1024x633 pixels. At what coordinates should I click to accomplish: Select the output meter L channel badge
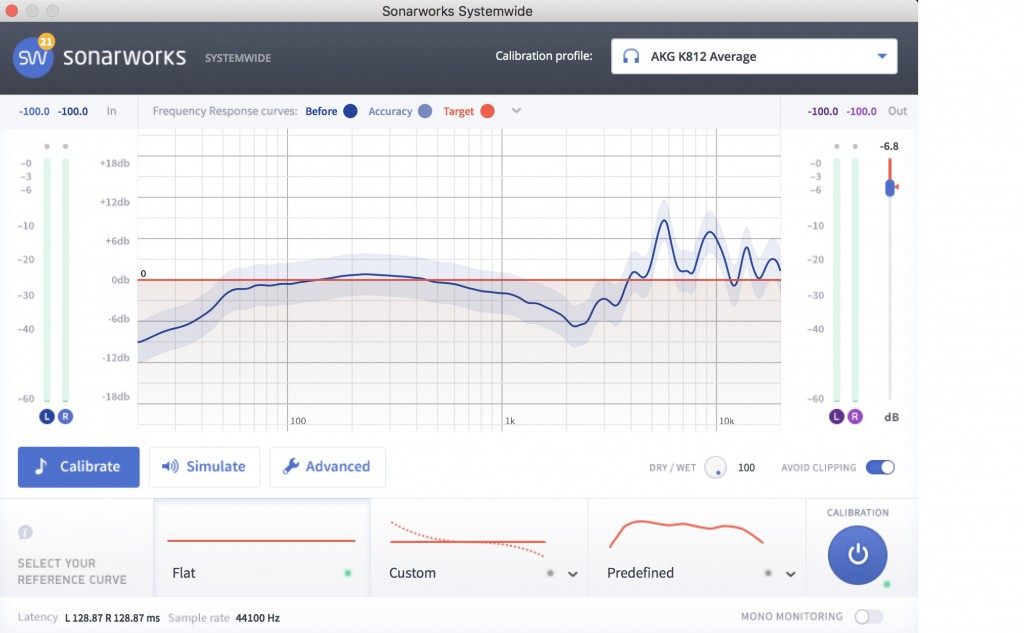point(837,416)
